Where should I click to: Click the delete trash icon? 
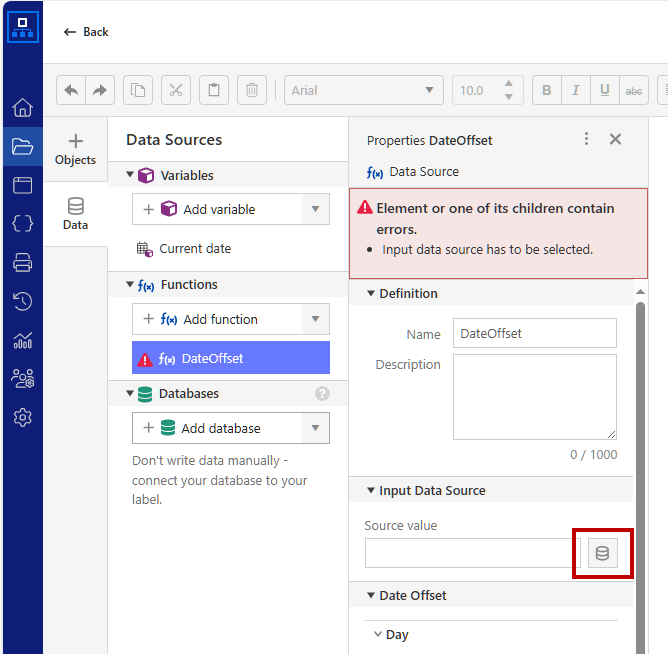(x=252, y=90)
